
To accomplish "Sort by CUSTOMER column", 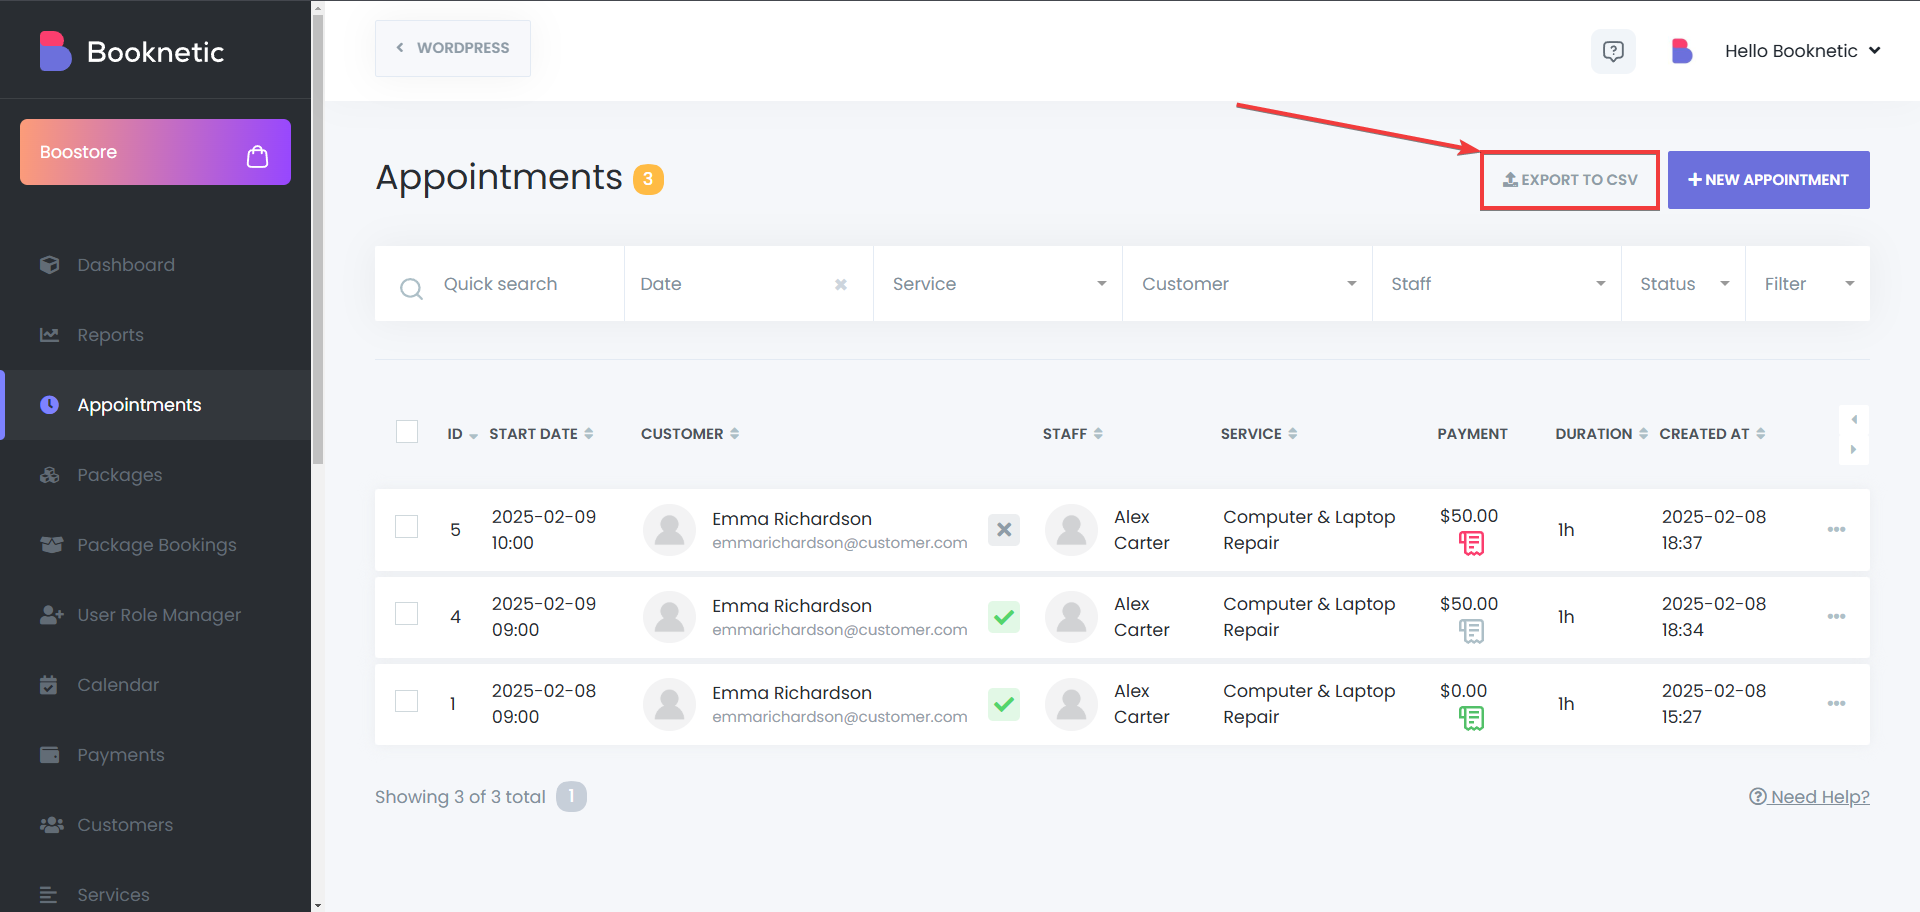I will [690, 434].
